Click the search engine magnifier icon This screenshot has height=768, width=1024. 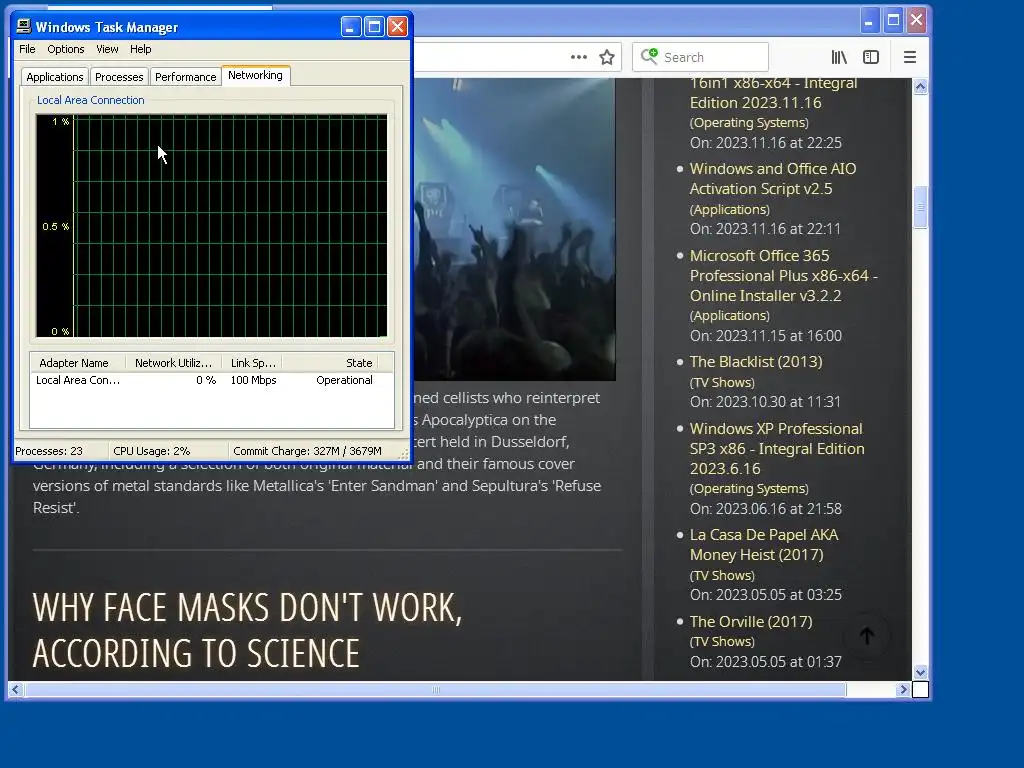coord(648,56)
